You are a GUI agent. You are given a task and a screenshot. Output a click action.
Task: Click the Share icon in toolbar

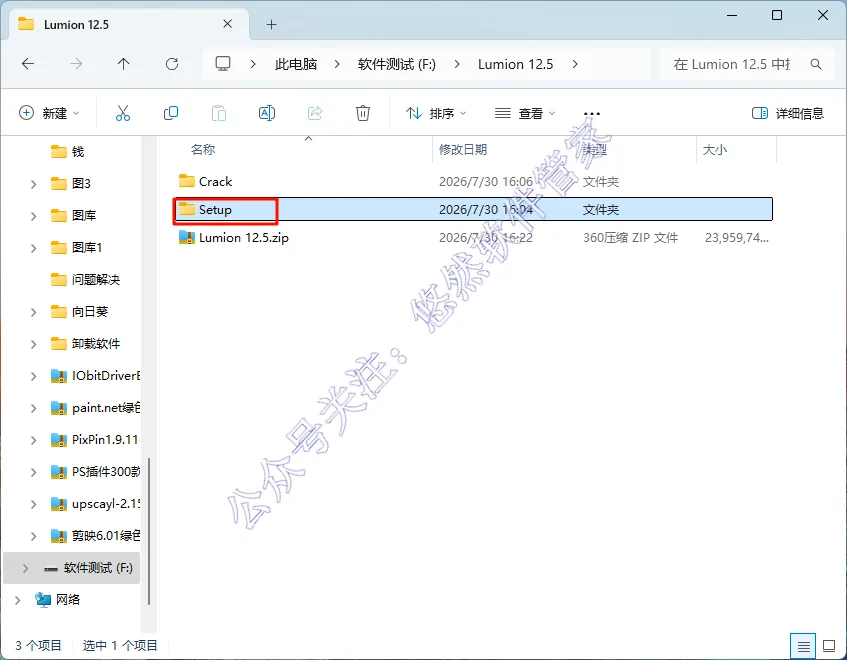coord(315,113)
